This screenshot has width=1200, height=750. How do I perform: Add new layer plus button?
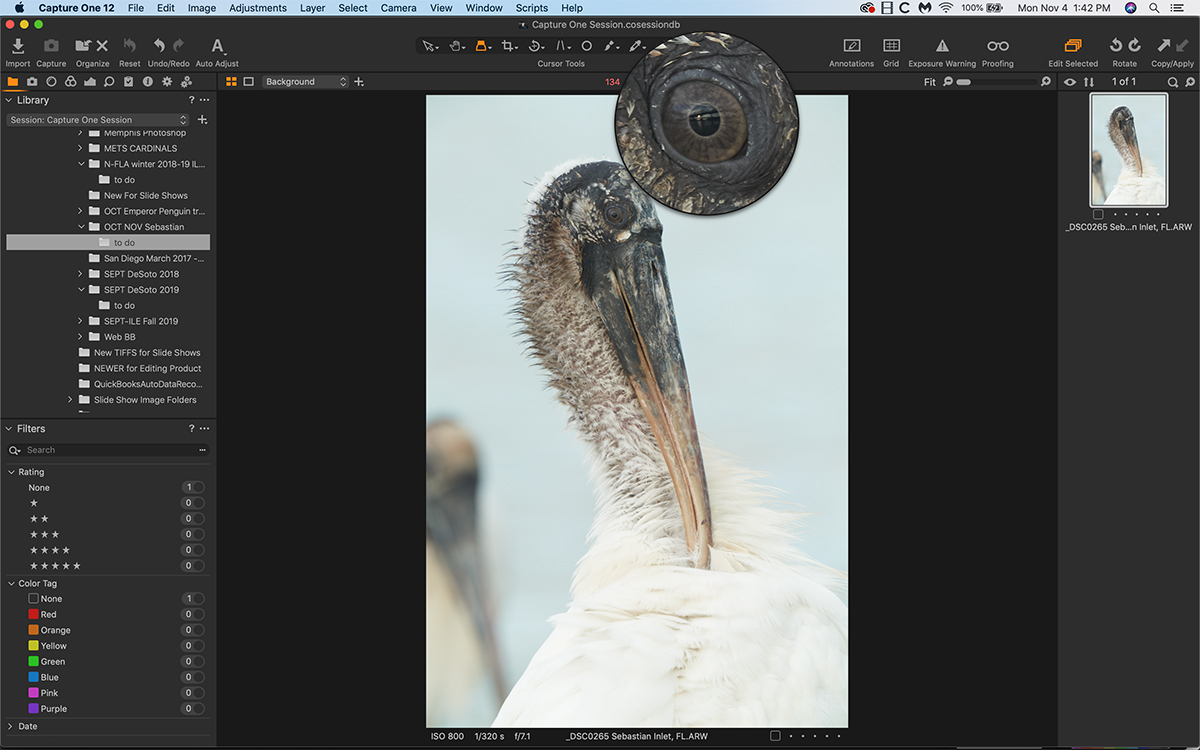click(x=359, y=82)
